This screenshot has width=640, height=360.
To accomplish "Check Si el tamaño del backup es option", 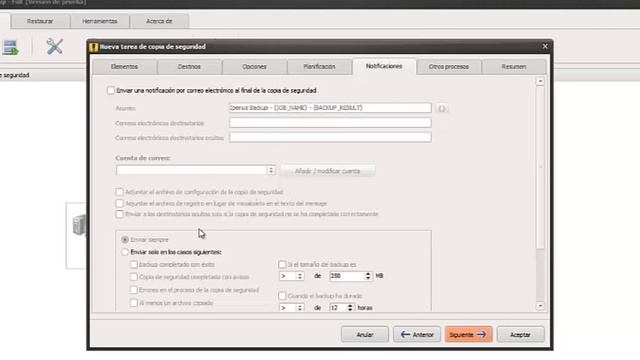I will (x=282, y=264).
